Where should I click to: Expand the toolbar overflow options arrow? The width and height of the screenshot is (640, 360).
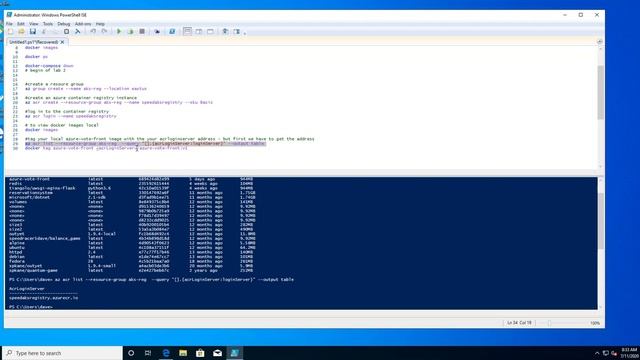245,33
